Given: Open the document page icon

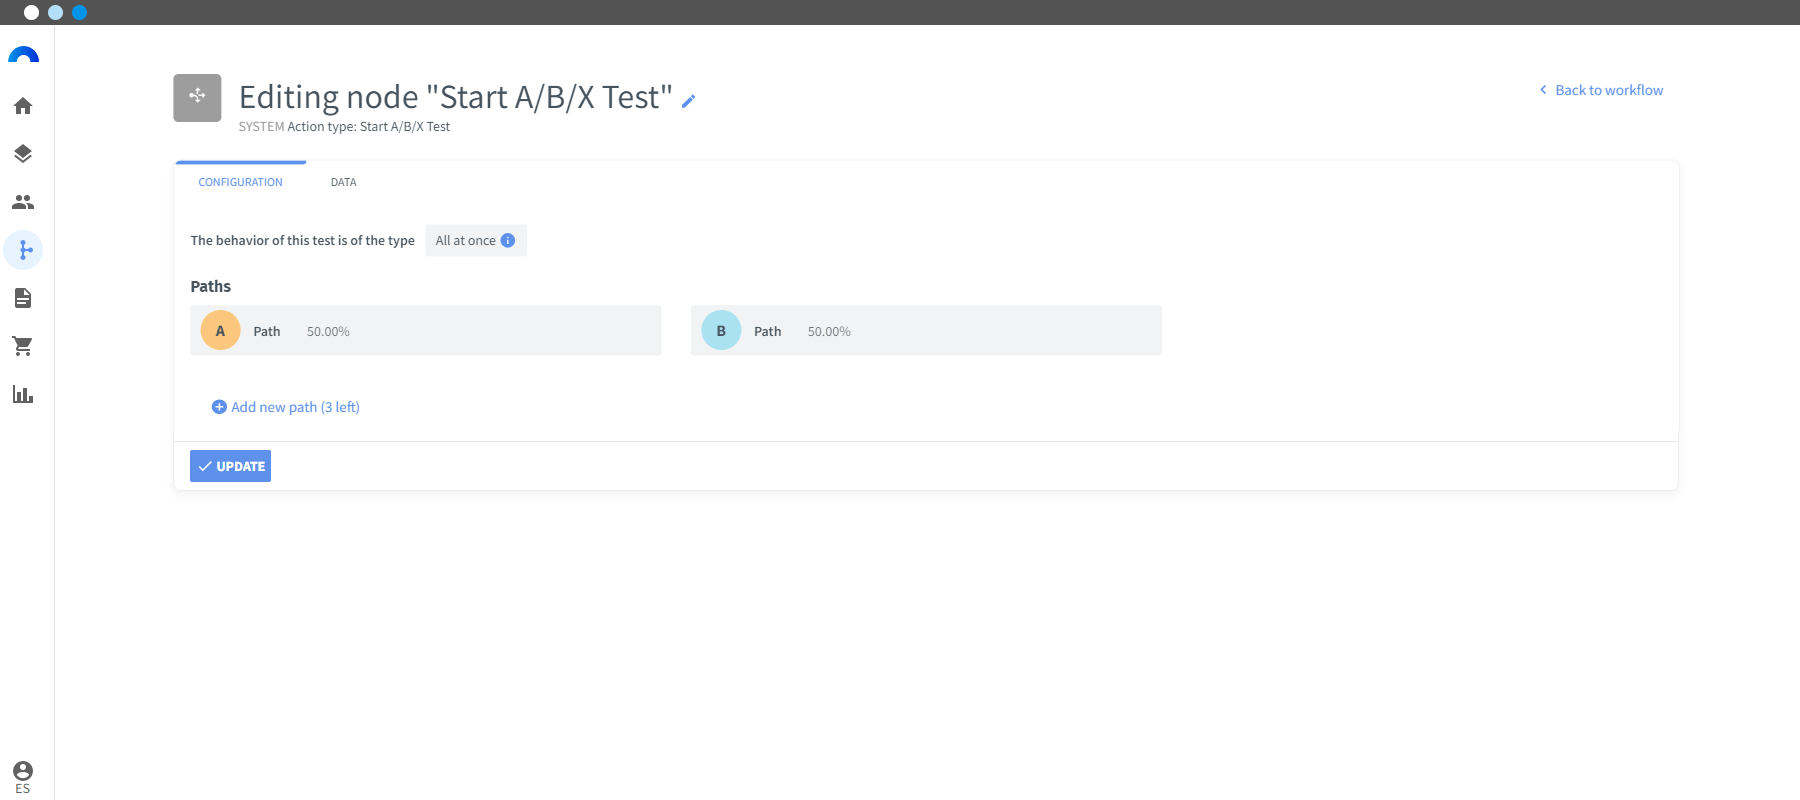Looking at the screenshot, I should point(23,298).
